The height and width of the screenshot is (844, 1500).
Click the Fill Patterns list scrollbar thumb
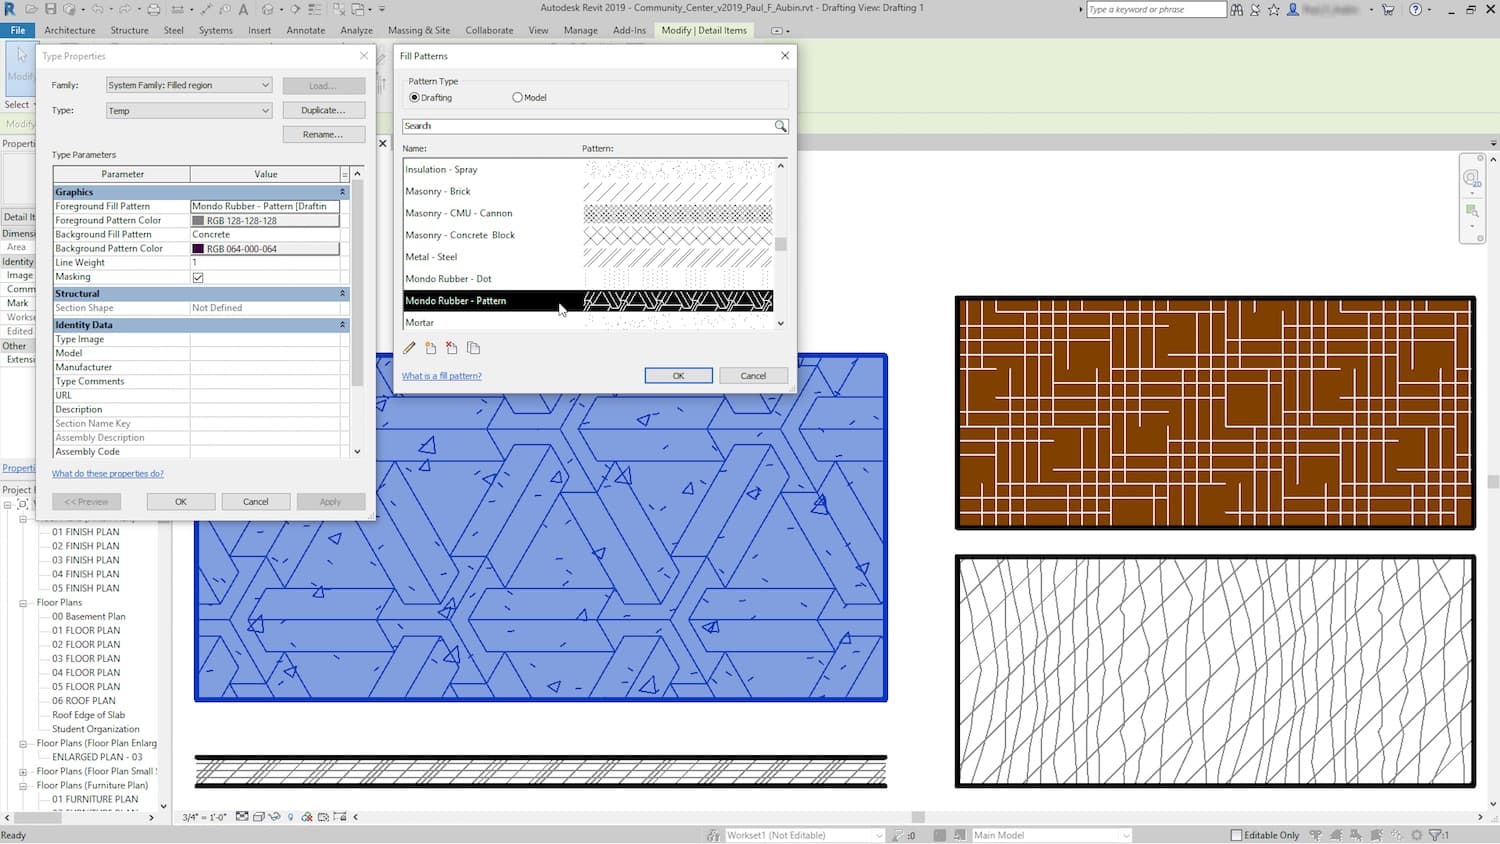coord(780,244)
